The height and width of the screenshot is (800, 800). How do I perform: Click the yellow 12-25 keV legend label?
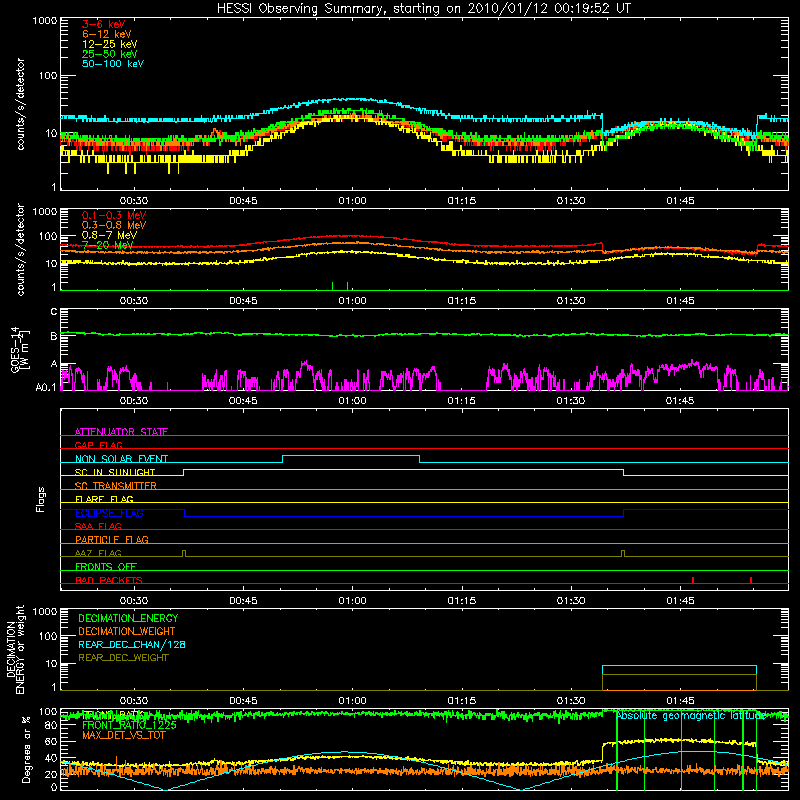(x=110, y=44)
